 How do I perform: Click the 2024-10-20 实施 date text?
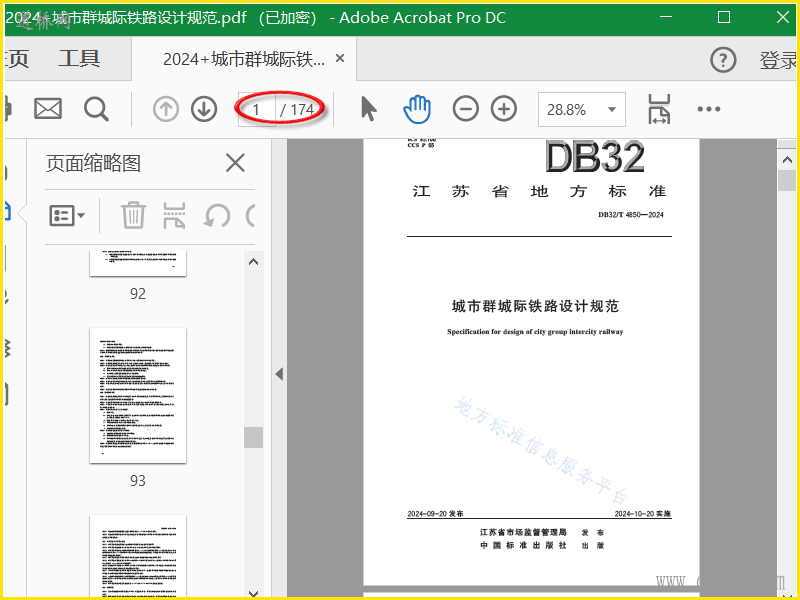click(x=643, y=514)
